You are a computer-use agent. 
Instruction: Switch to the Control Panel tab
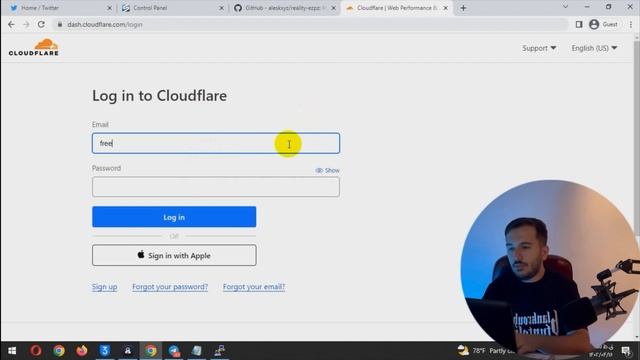tap(171, 8)
